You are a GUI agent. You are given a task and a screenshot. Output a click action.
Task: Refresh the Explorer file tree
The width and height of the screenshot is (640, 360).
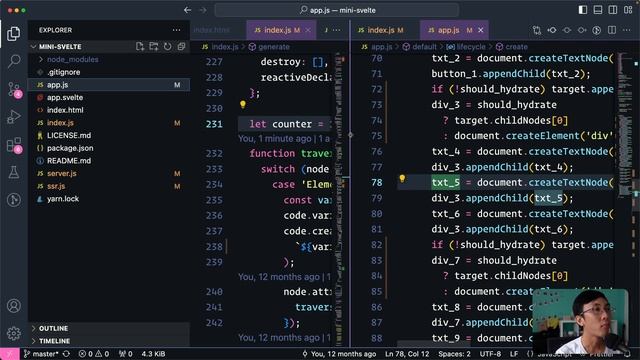[x=168, y=47]
